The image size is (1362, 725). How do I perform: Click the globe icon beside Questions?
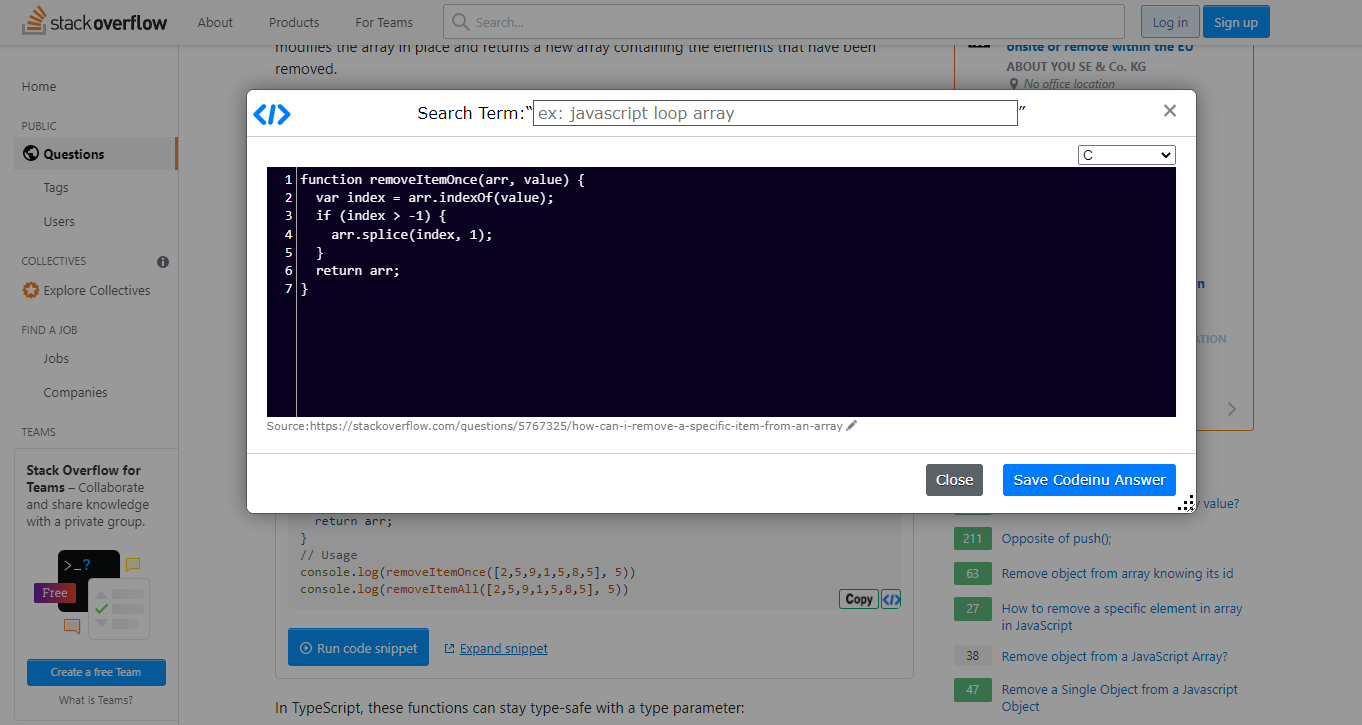(31, 154)
